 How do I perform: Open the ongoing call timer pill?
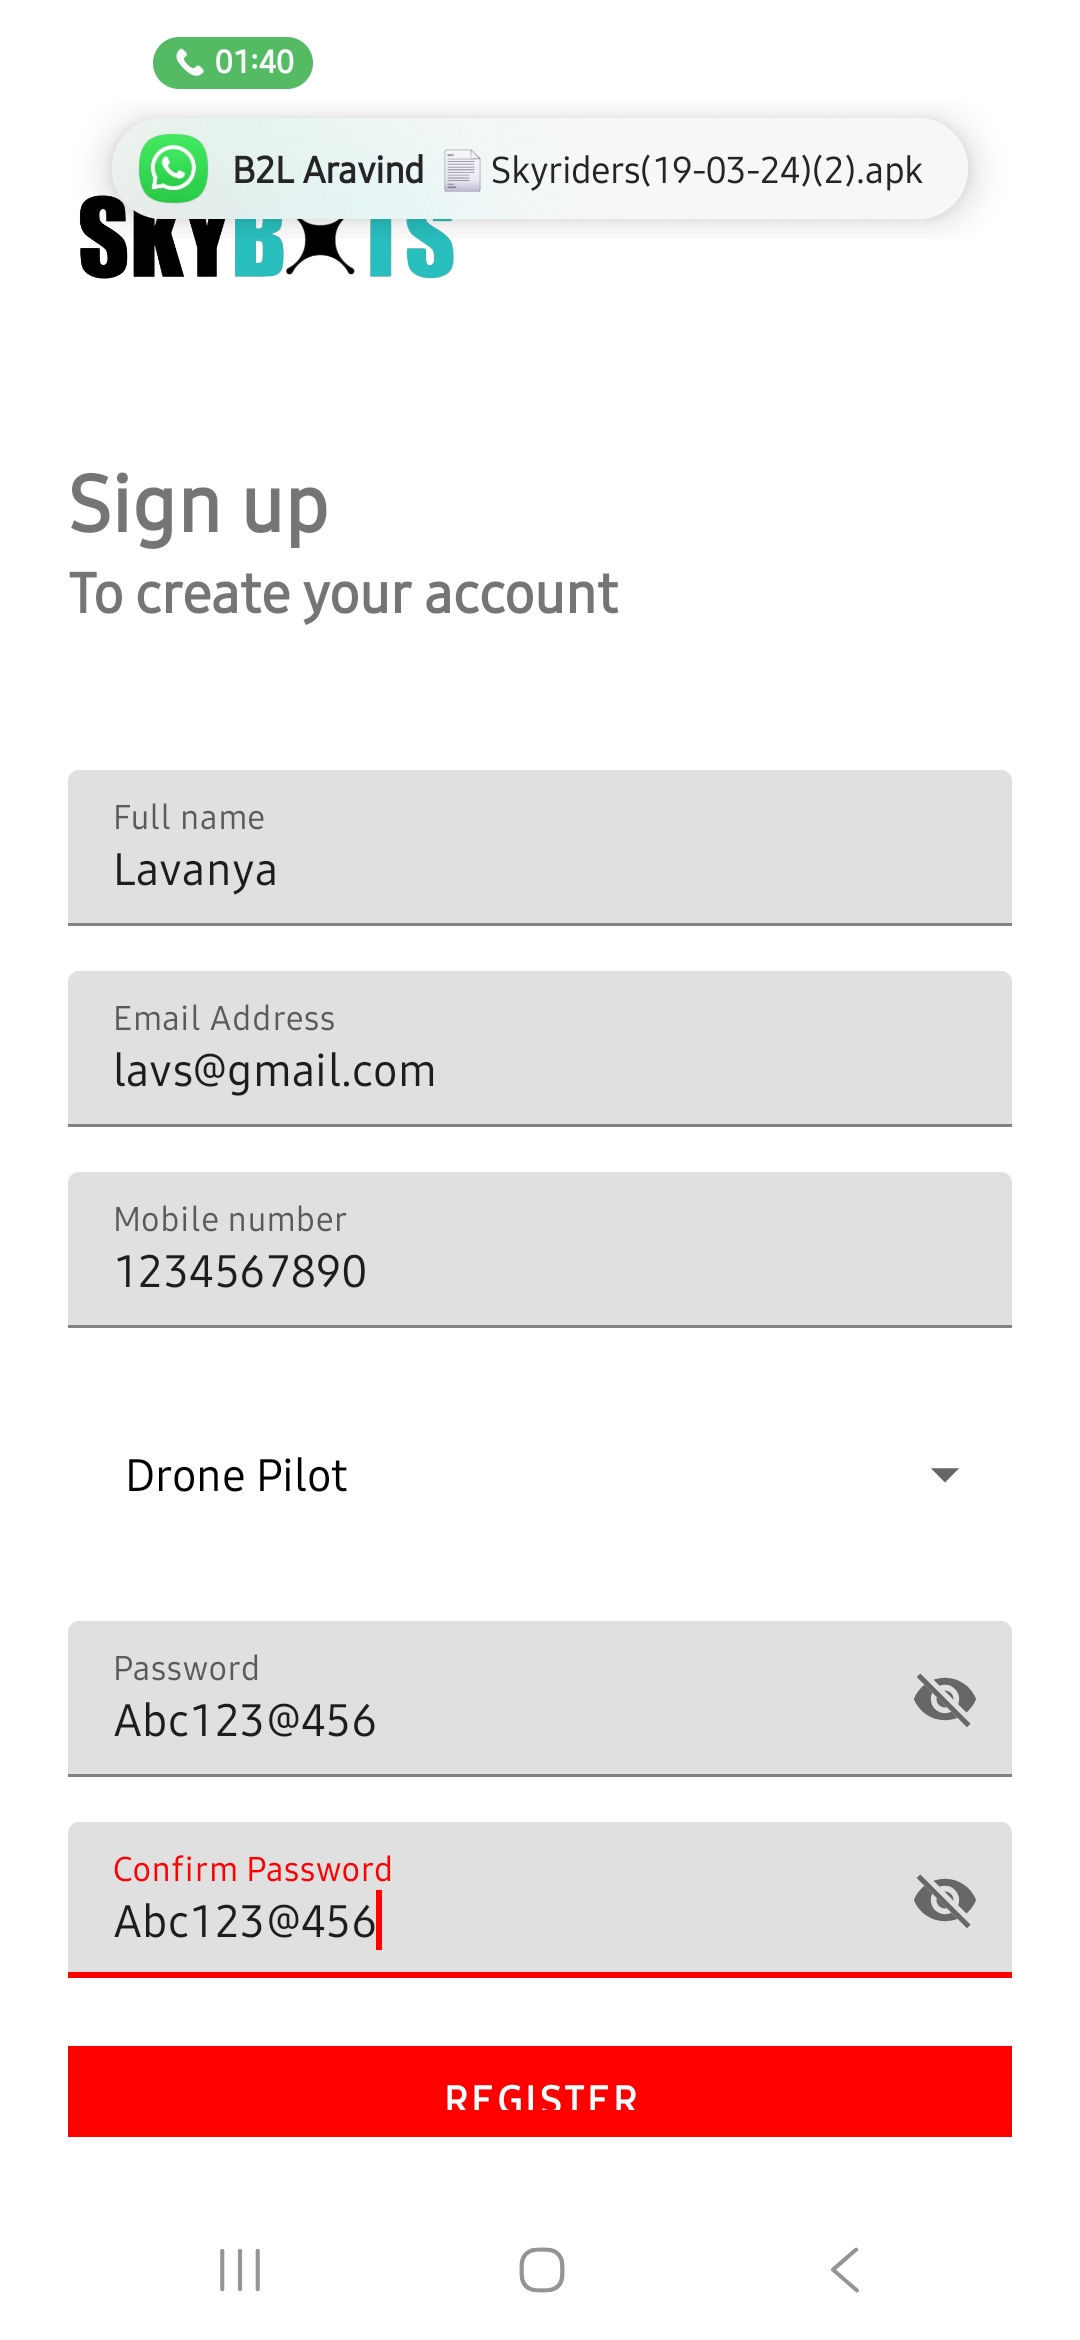click(x=233, y=62)
